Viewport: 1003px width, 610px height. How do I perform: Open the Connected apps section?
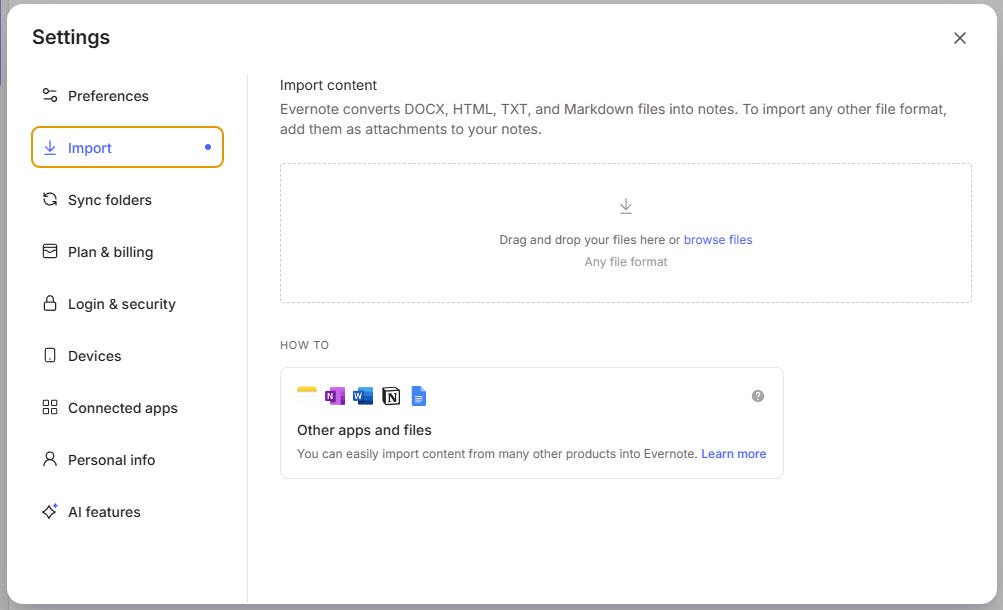(x=127, y=407)
